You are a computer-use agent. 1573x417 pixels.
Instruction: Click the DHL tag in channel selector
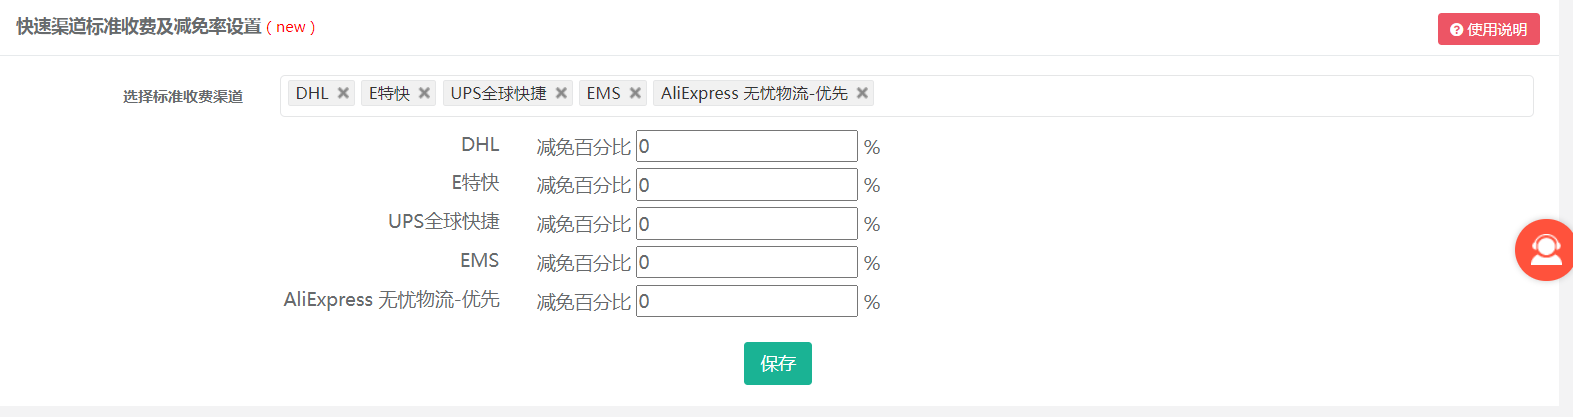(312, 93)
